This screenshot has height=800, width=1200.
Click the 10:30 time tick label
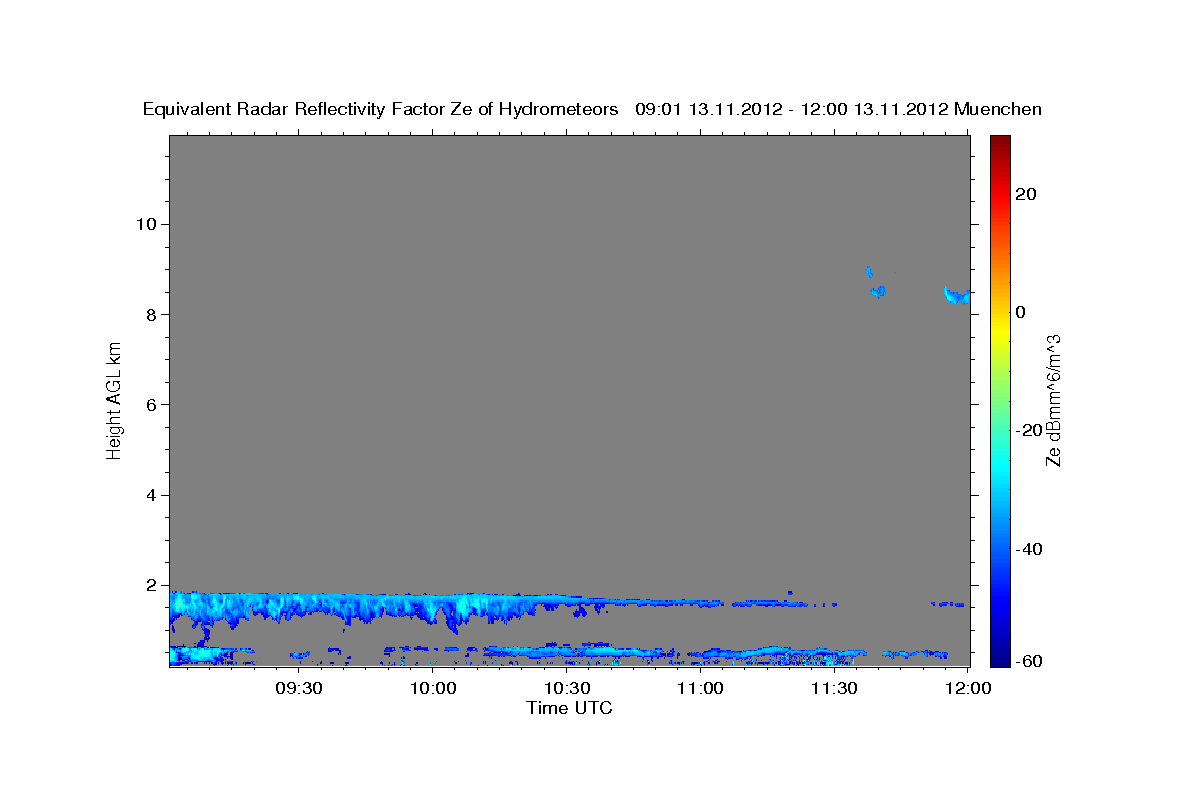coord(566,688)
